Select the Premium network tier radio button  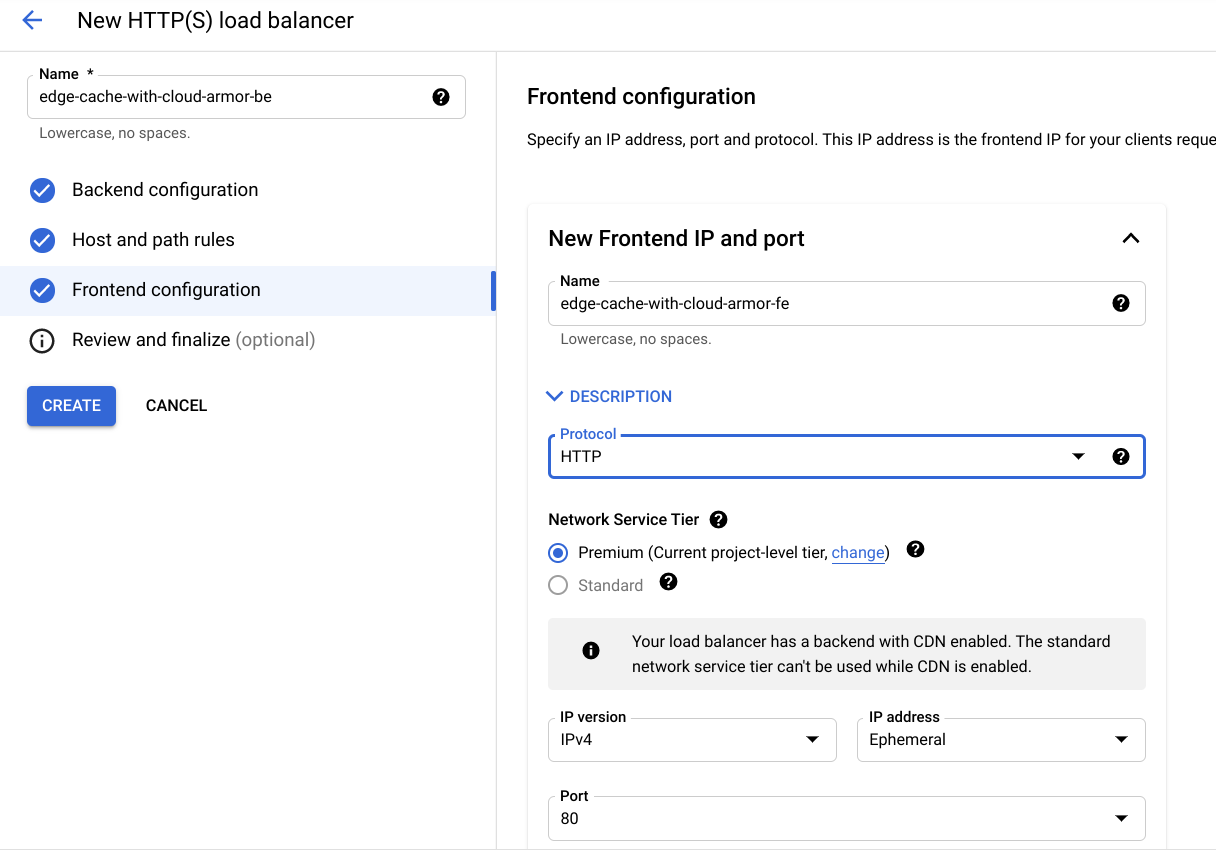click(x=558, y=553)
